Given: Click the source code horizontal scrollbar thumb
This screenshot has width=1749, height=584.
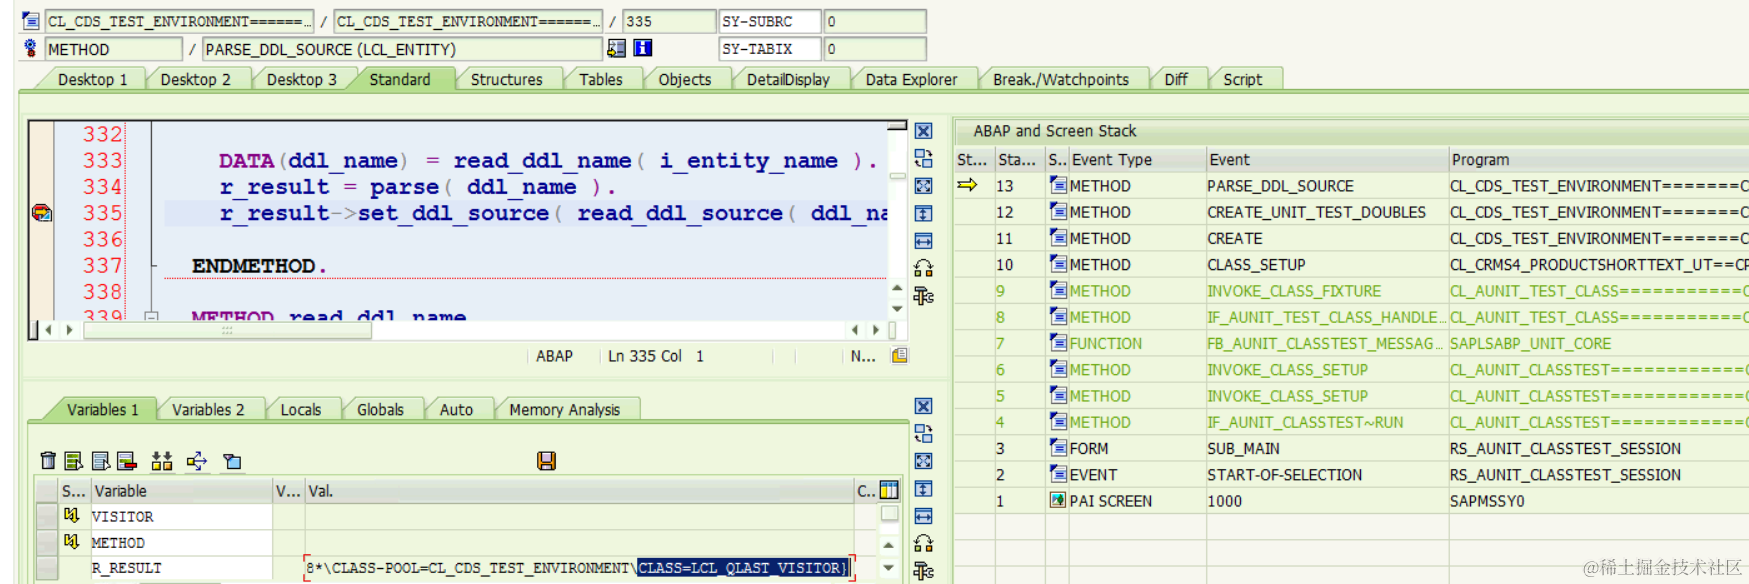Looking at the screenshot, I should tap(227, 330).
